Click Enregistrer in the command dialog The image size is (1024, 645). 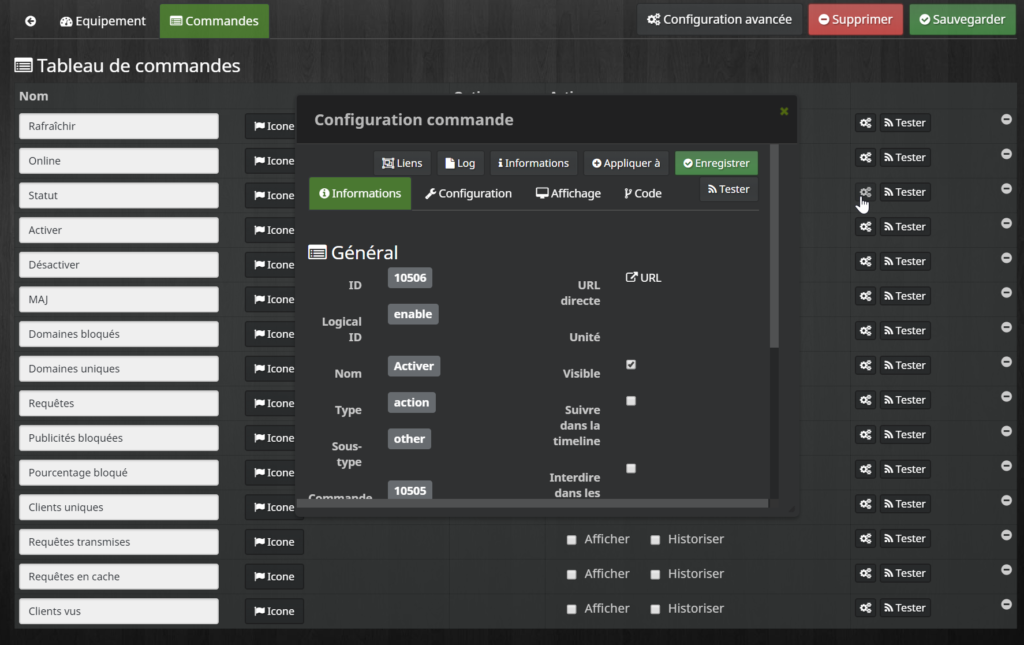pyautogui.click(x=716, y=163)
